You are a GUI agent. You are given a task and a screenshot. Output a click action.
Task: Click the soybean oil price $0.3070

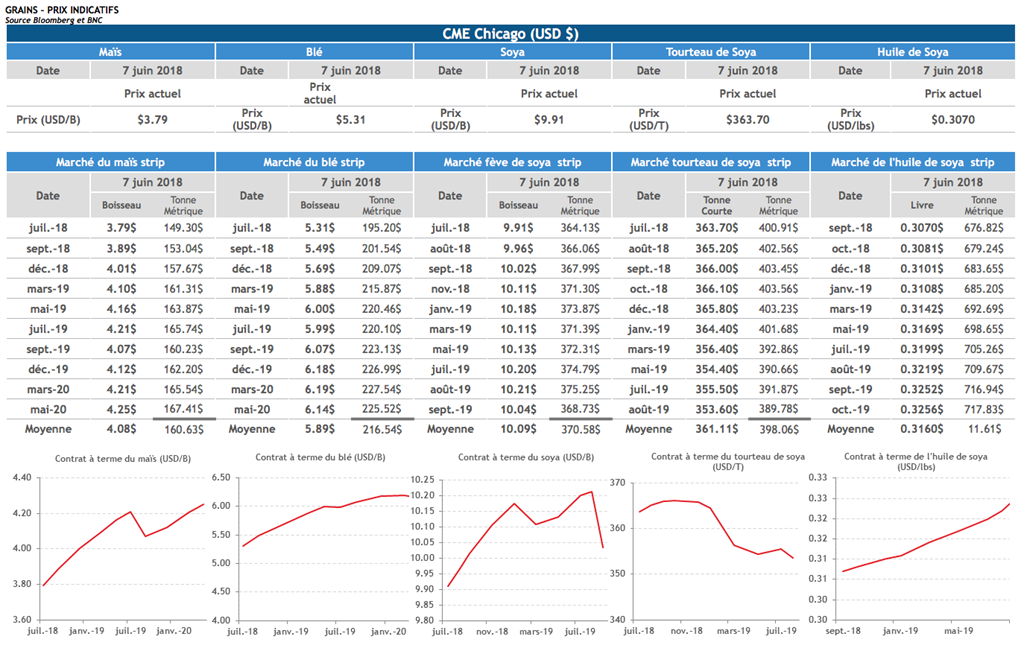click(x=950, y=120)
